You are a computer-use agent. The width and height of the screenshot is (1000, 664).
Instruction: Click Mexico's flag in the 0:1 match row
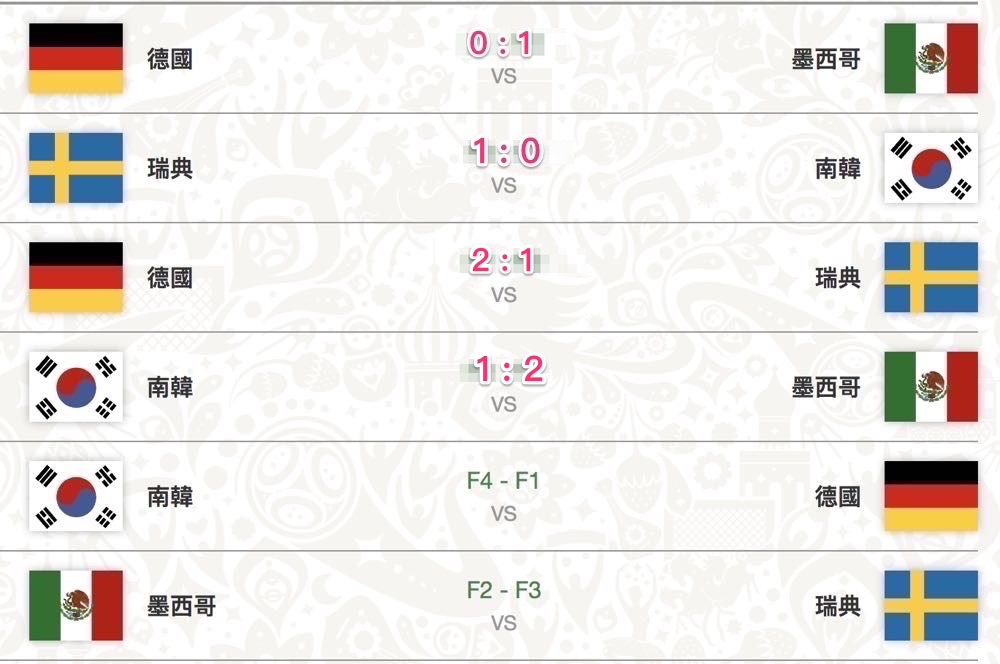(x=931, y=59)
